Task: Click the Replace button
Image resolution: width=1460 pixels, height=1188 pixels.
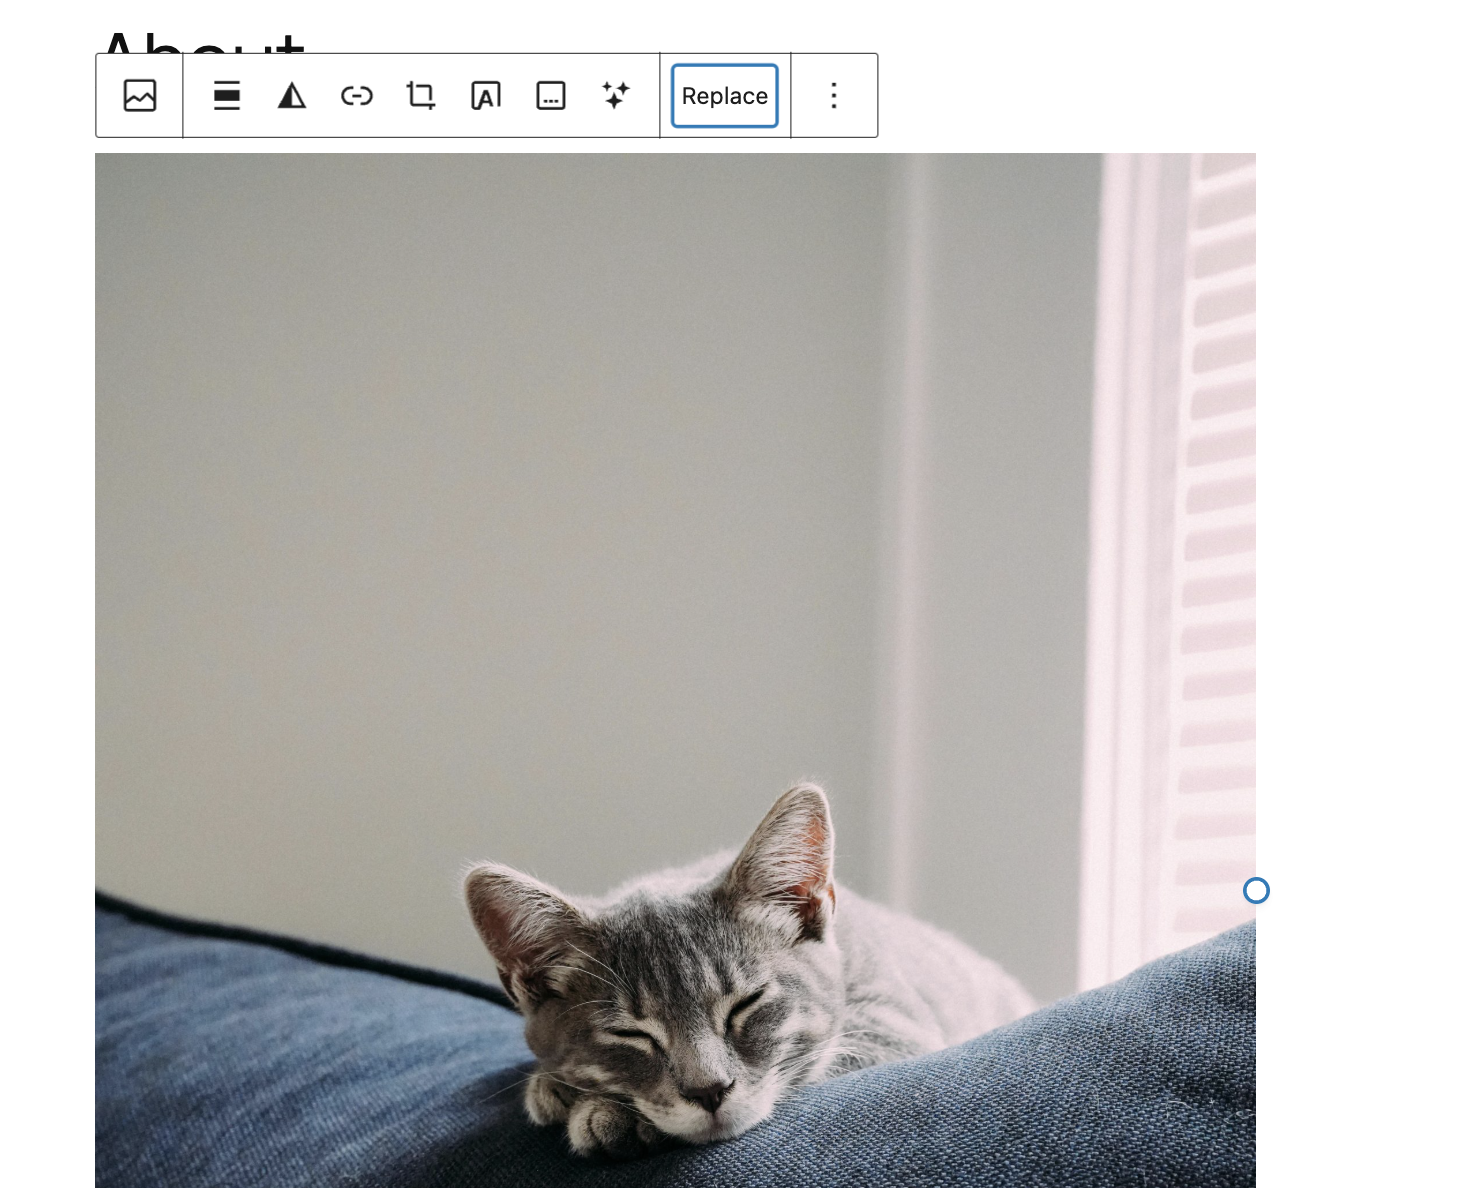Action: pyautogui.click(x=725, y=96)
